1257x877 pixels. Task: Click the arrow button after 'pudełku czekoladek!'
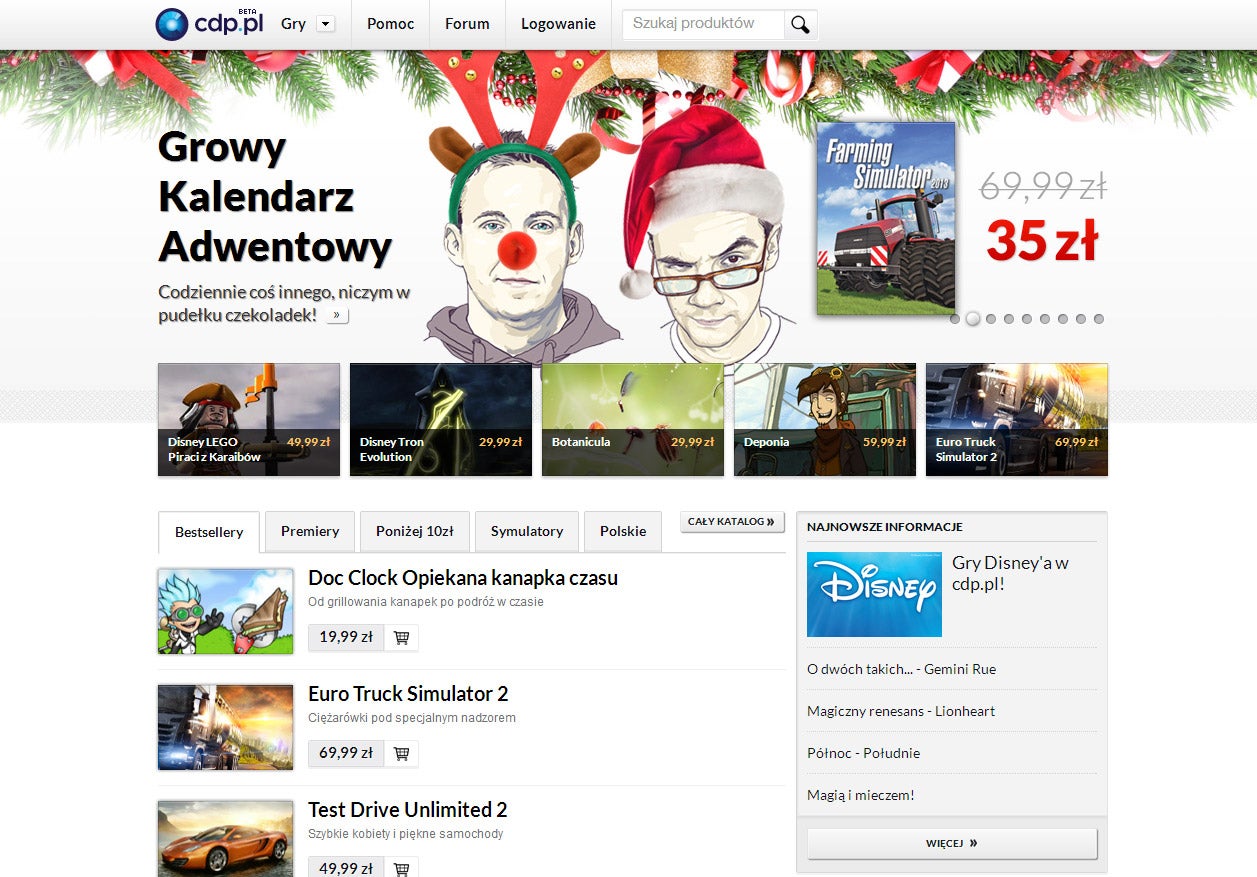click(337, 316)
